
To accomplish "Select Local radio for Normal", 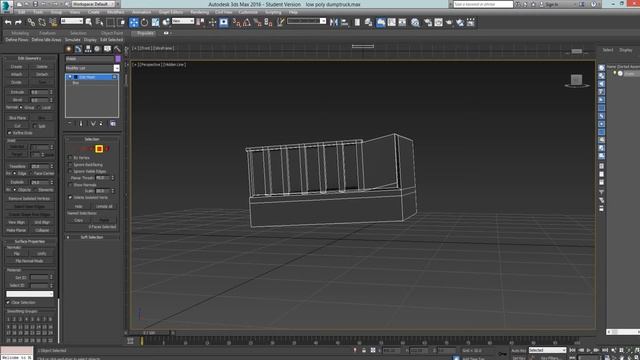I will point(39,108).
